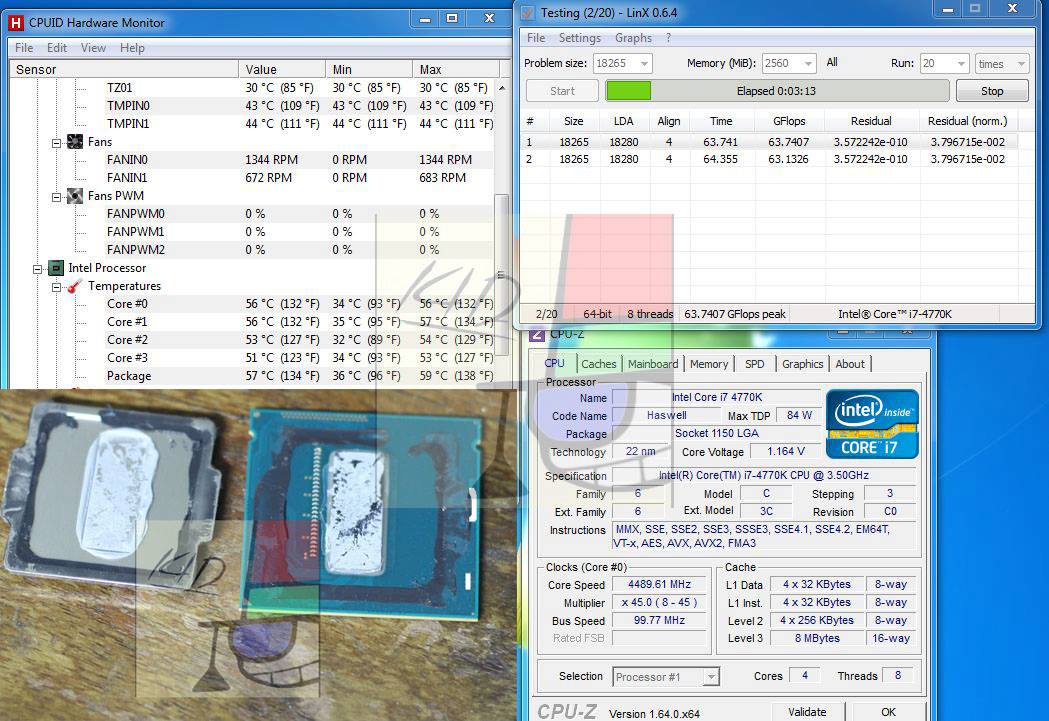Click the GFlops column header in LinX
The width and height of the screenshot is (1049, 721).
click(789, 121)
